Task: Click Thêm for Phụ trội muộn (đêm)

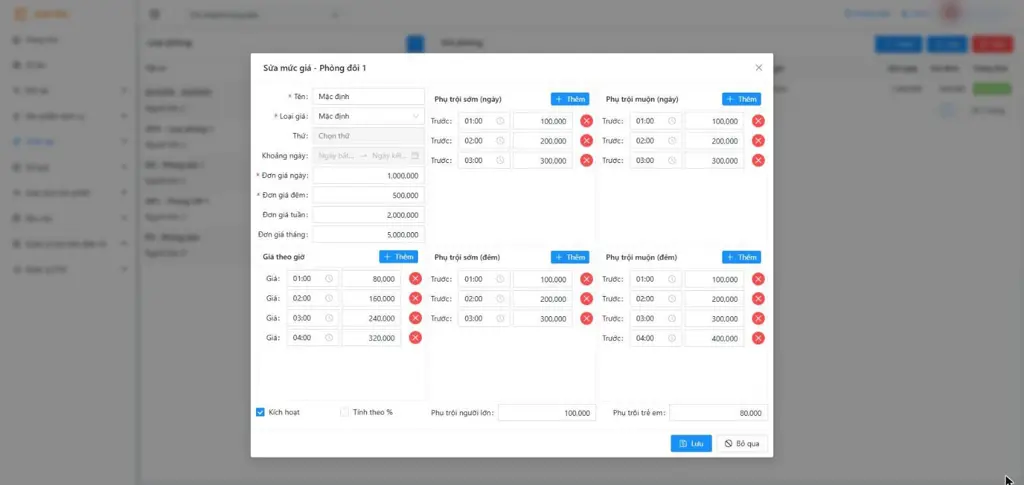Action: click(x=741, y=257)
